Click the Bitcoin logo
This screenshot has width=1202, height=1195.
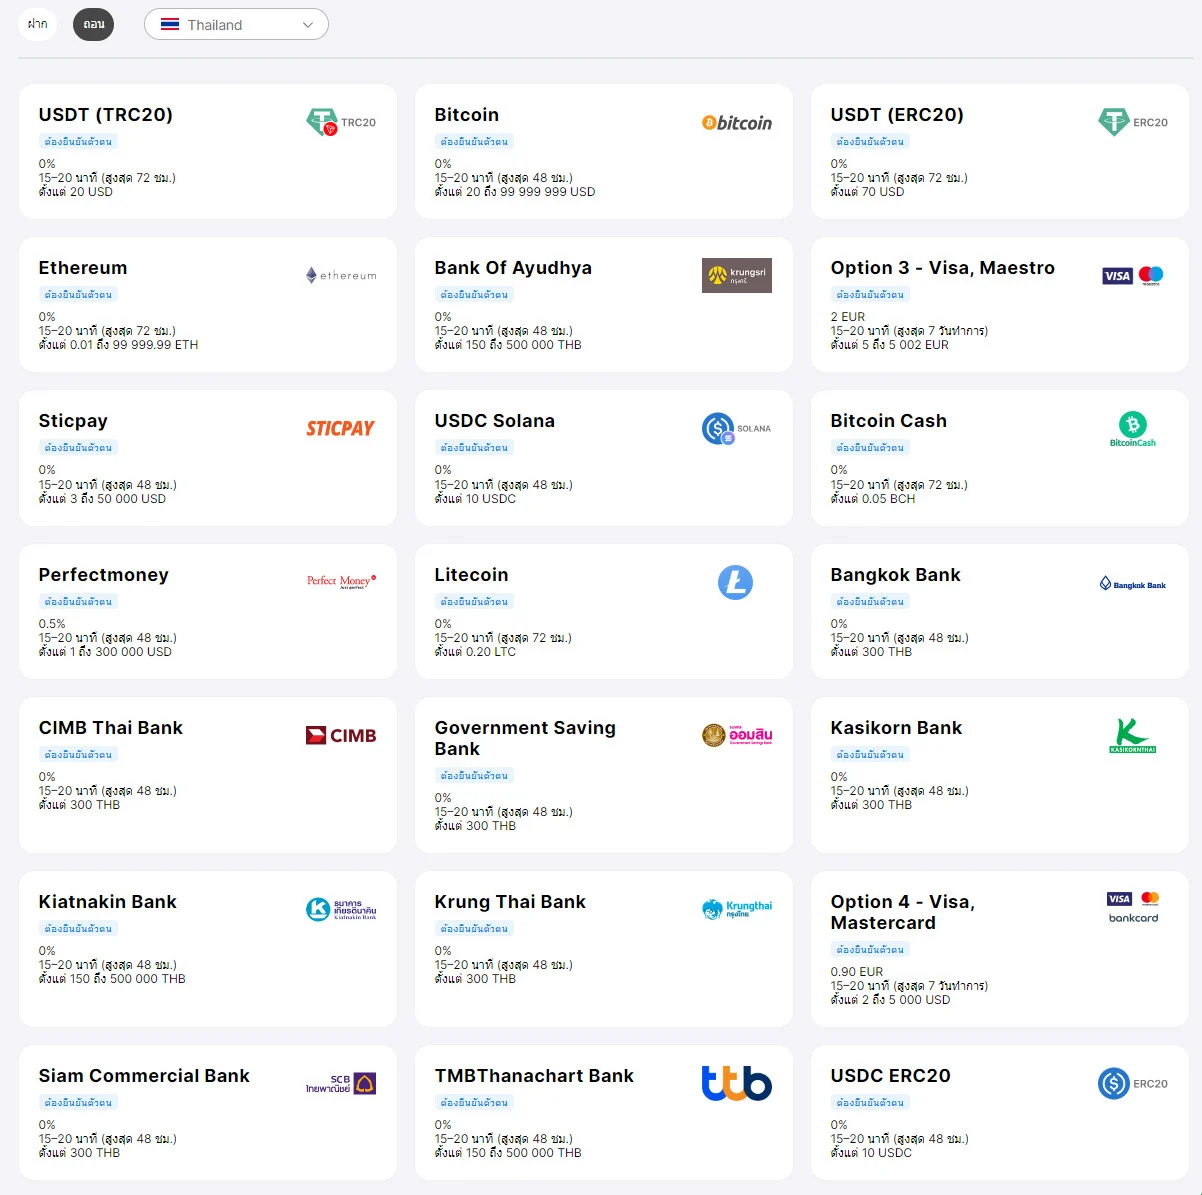737,122
